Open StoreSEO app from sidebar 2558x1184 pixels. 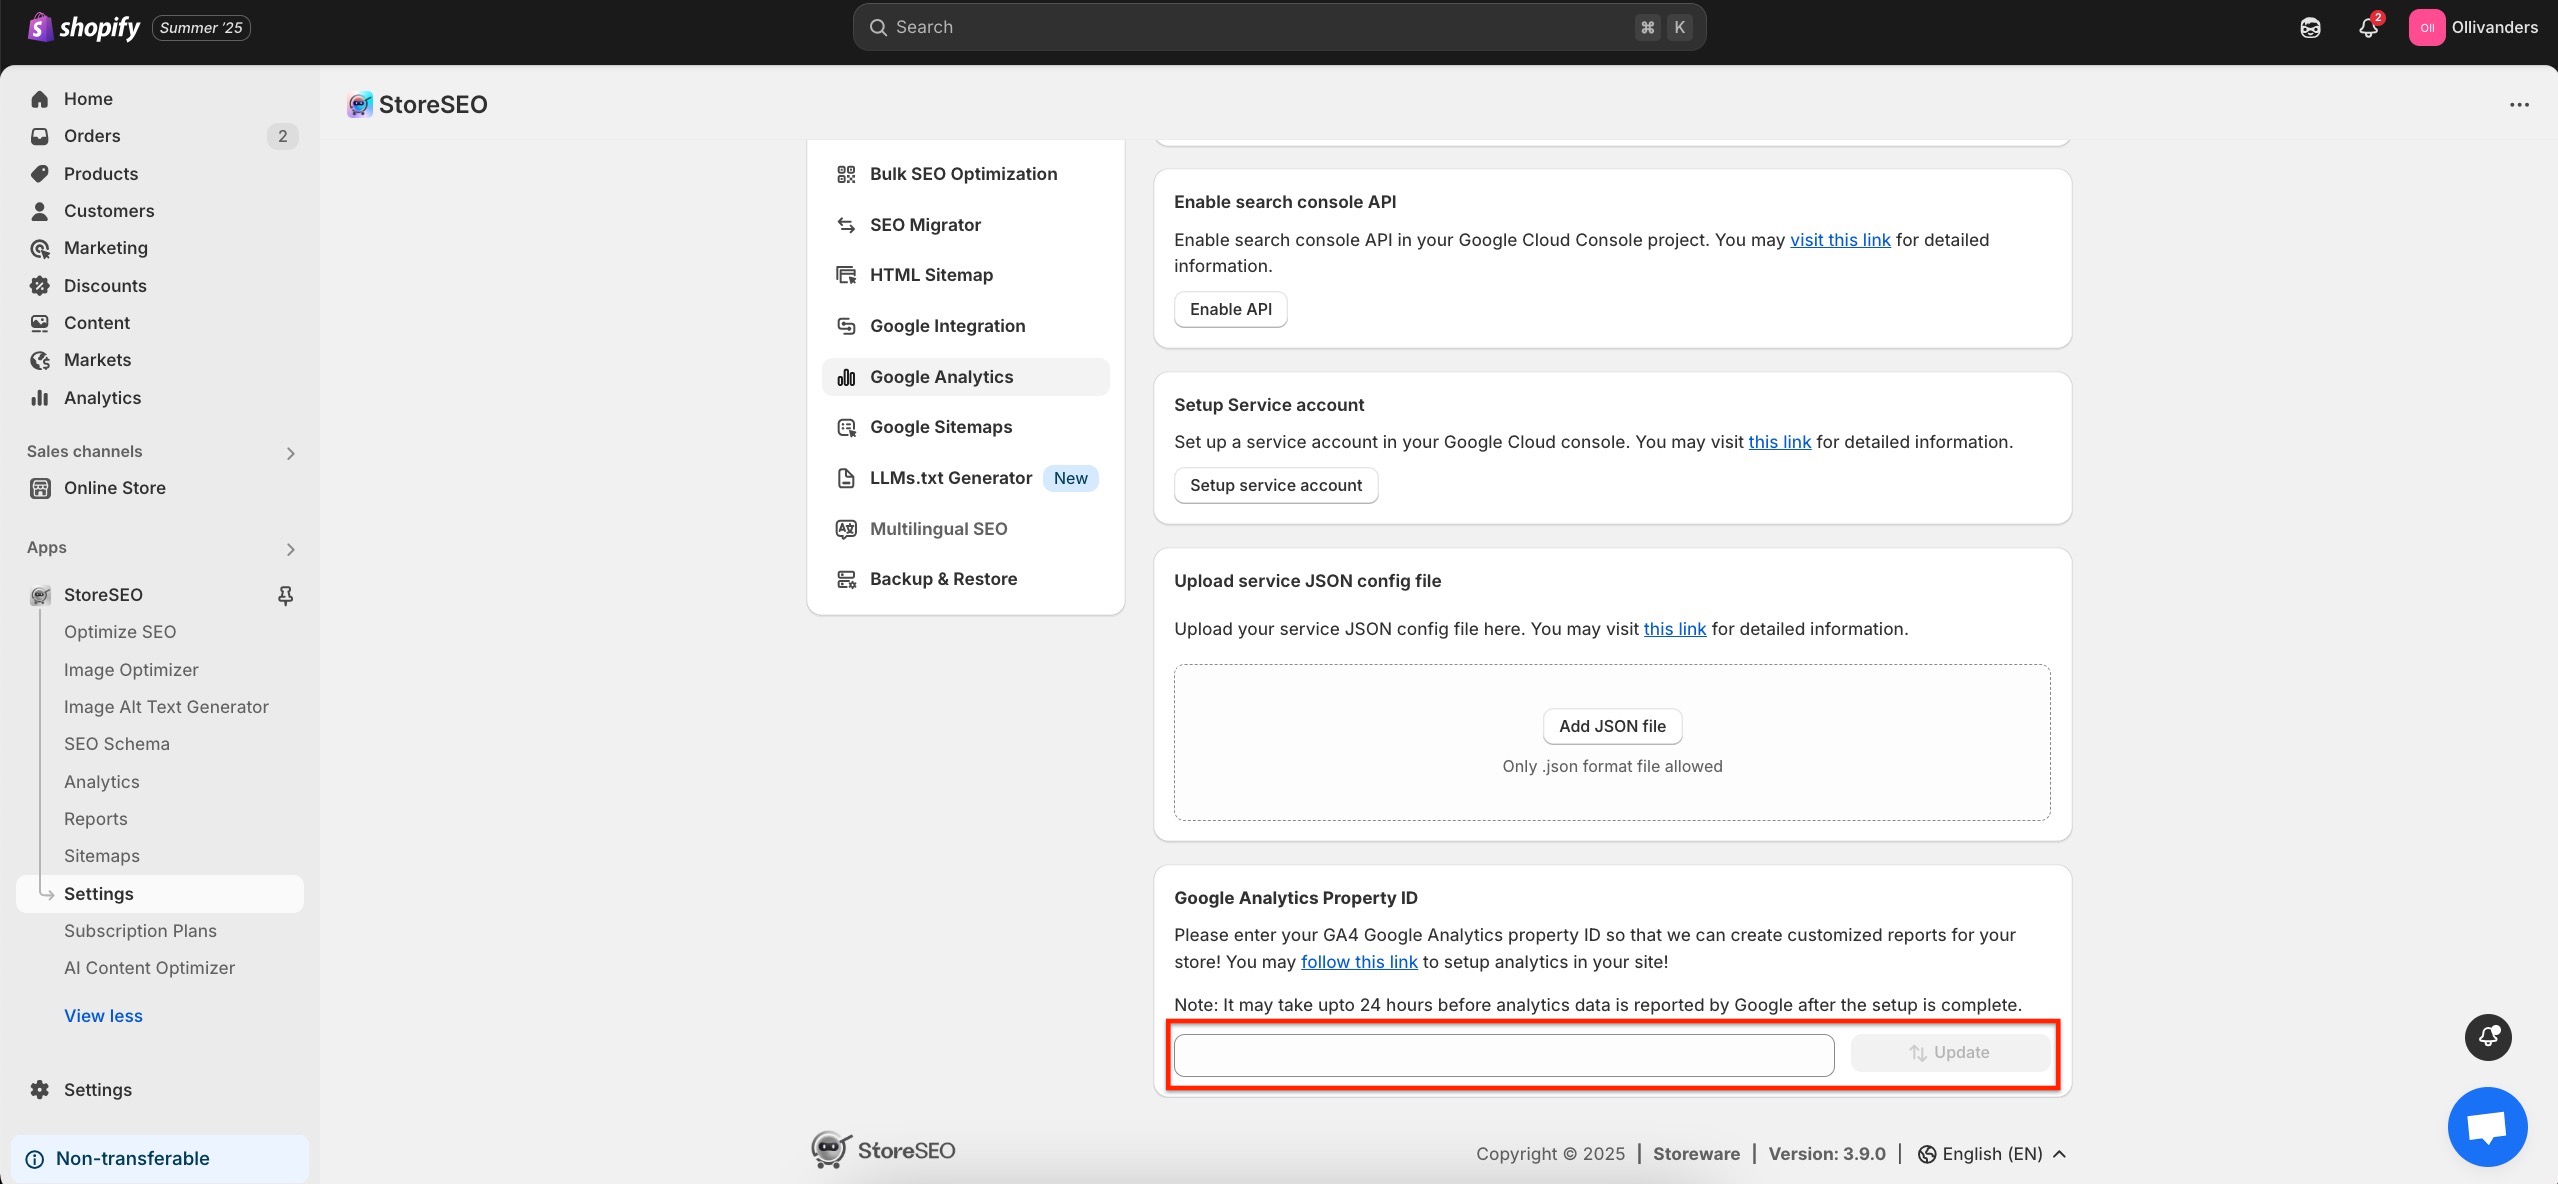tap(103, 595)
